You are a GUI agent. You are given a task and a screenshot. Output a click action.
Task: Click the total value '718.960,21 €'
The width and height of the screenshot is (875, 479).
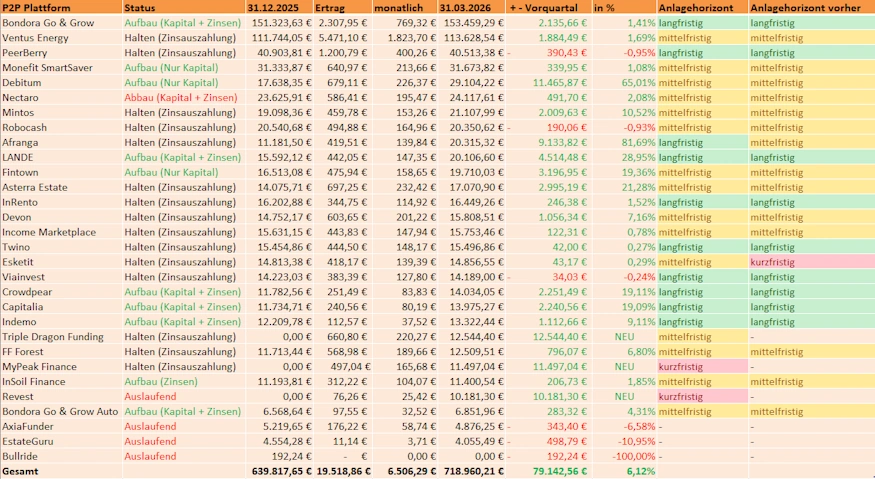pos(474,471)
